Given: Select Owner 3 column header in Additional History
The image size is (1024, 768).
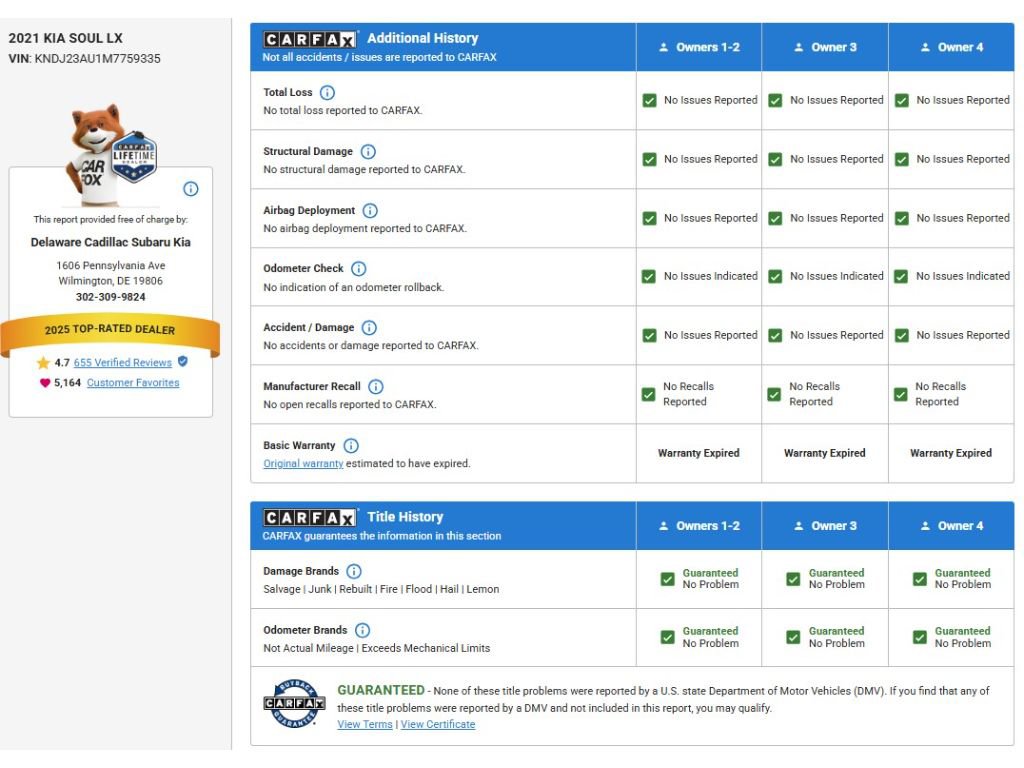Looking at the screenshot, I should 825,47.
